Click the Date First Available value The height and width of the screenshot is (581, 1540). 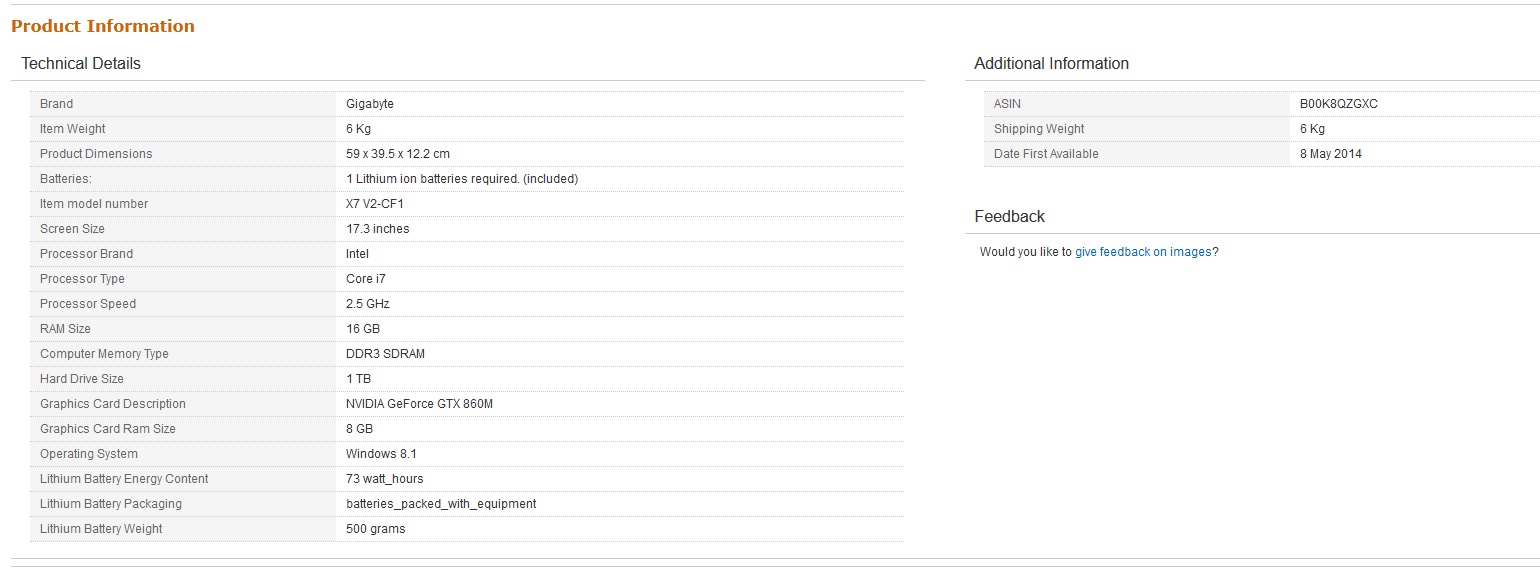(x=1330, y=154)
